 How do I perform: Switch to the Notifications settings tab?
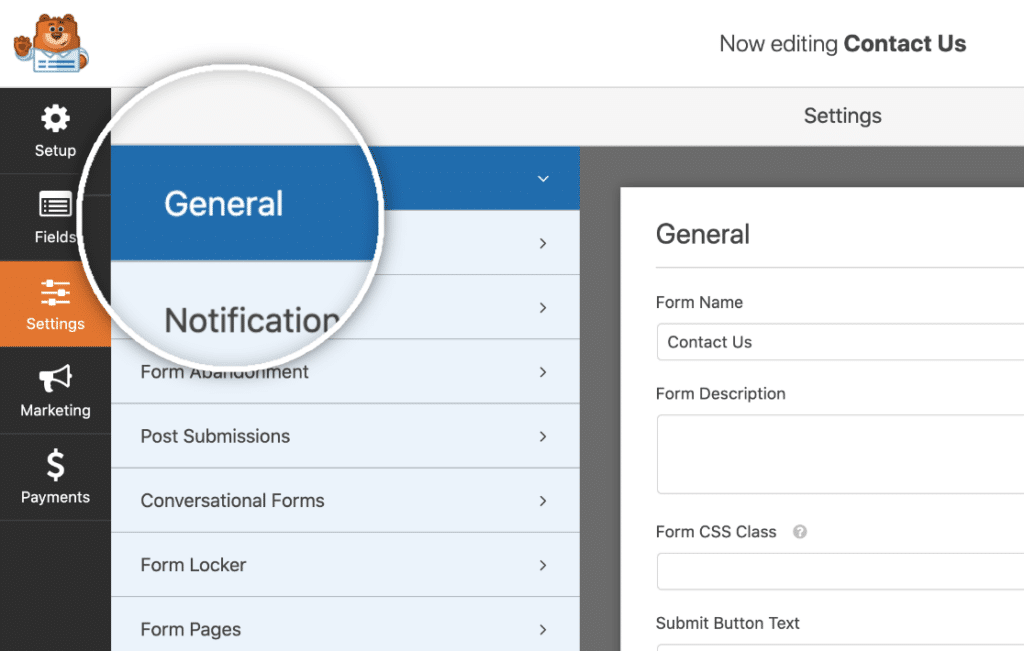250,319
